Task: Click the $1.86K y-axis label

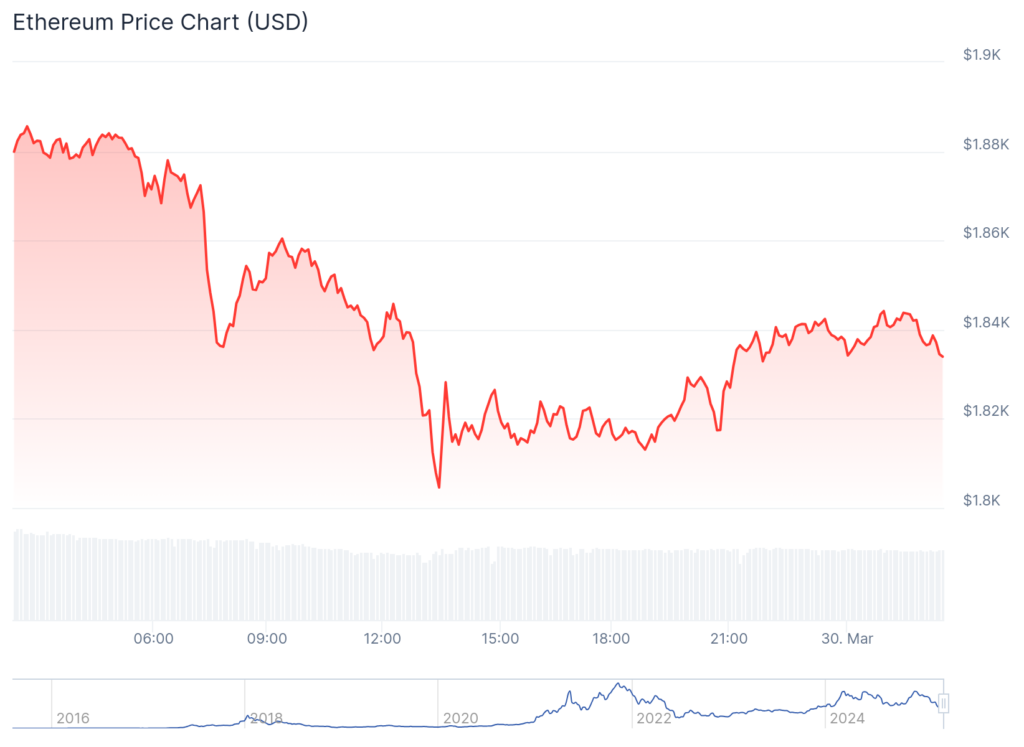Action: tap(984, 233)
